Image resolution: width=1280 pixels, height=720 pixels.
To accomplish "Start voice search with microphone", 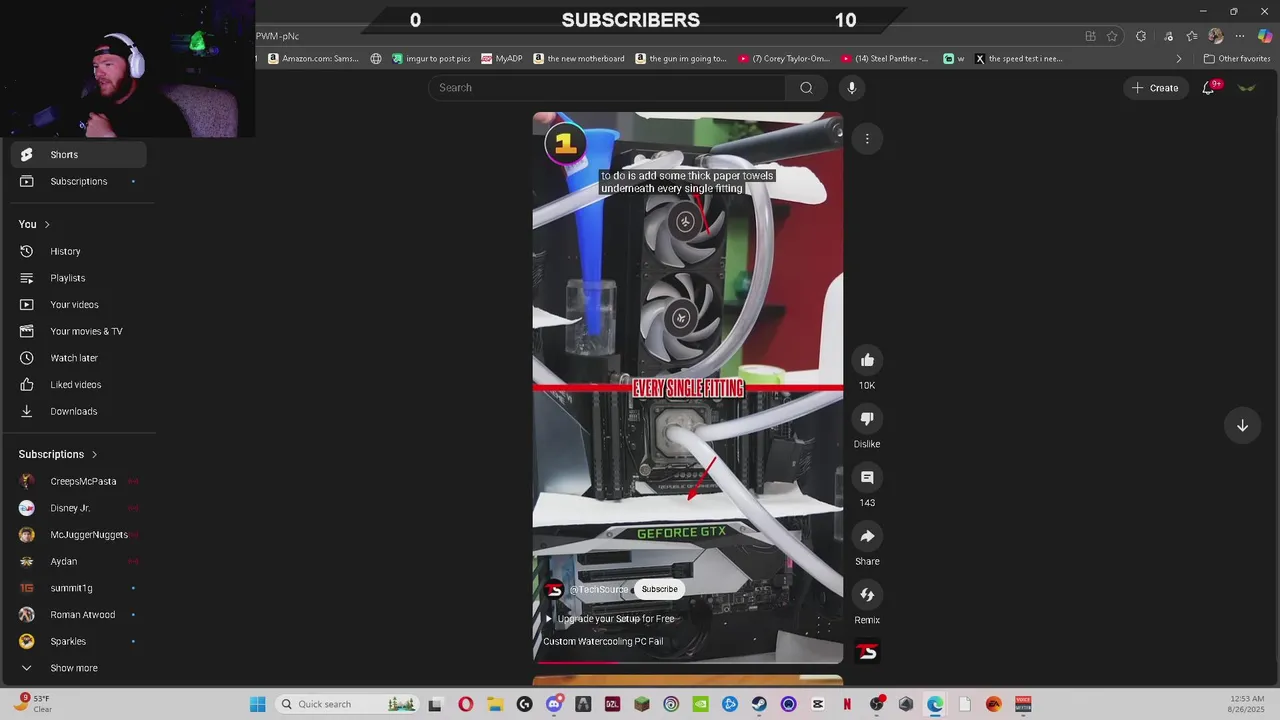I will click(852, 88).
